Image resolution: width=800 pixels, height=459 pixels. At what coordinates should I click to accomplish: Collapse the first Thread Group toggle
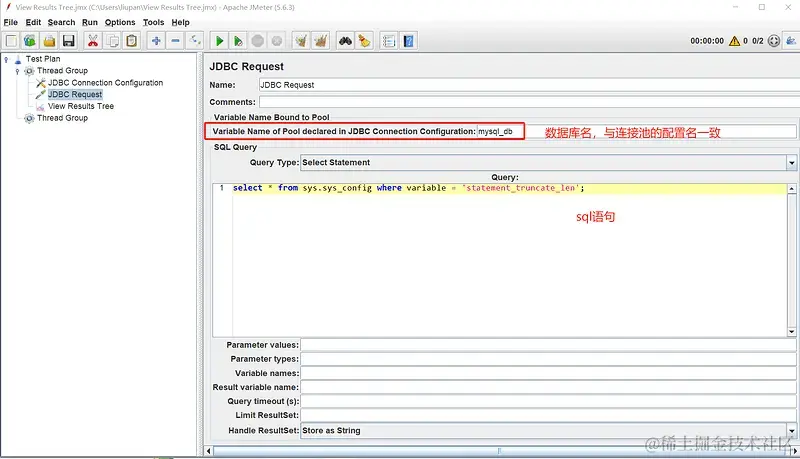tap(17, 71)
